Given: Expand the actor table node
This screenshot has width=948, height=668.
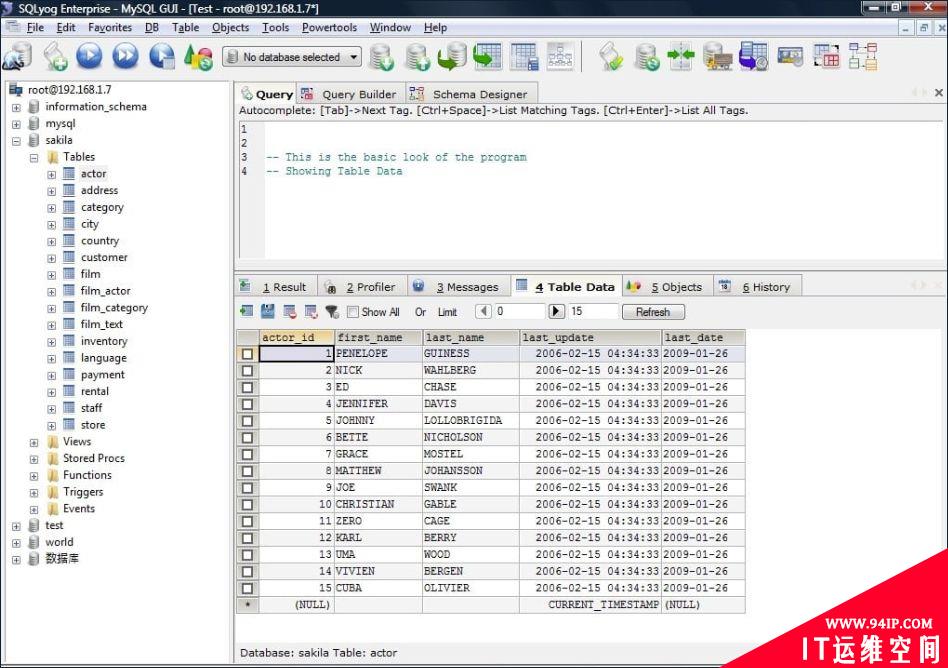Looking at the screenshot, I should pyautogui.click(x=51, y=175).
